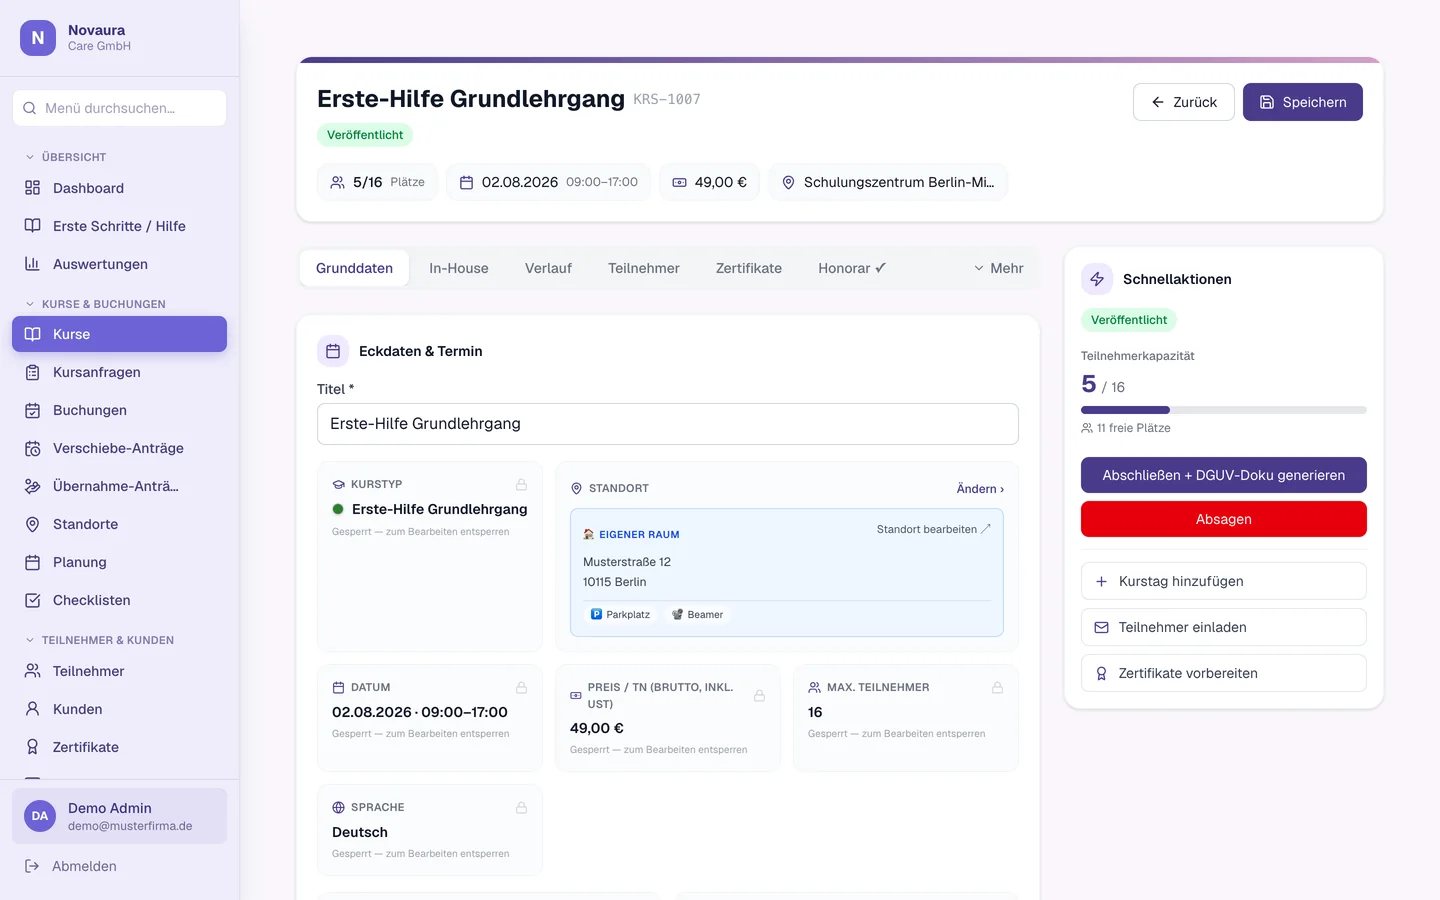Viewport: 1440px width, 900px height.
Task: Click Kurstag hinzufügen button
Action: (x=1224, y=581)
